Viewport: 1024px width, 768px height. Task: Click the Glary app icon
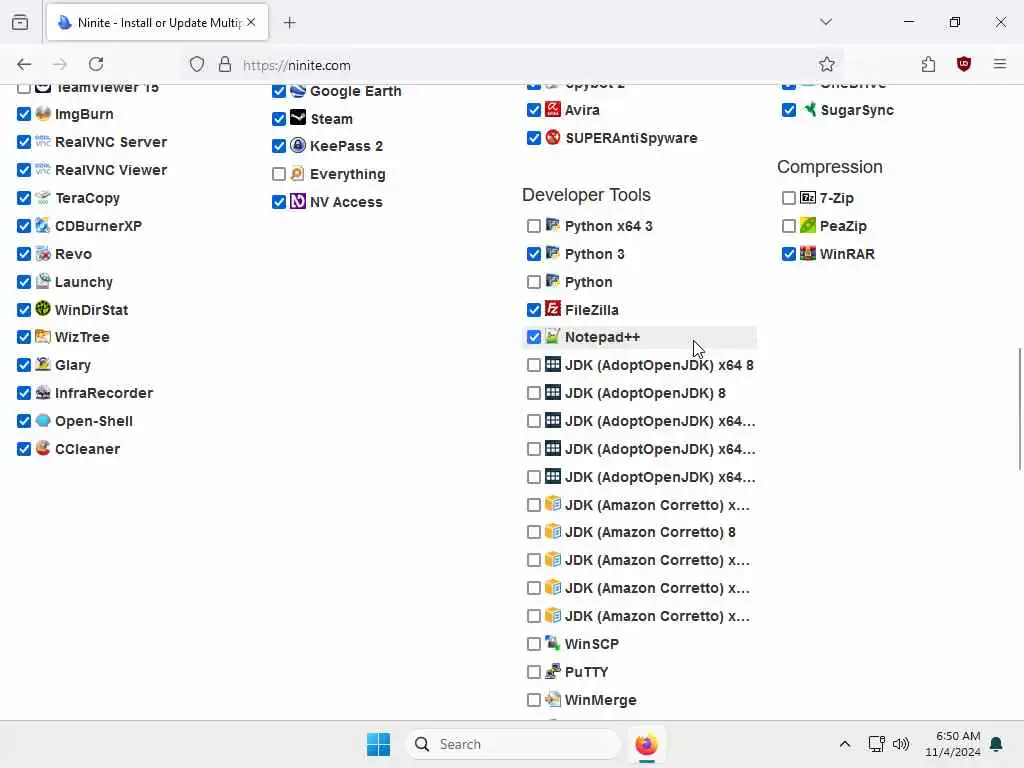pos(43,364)
